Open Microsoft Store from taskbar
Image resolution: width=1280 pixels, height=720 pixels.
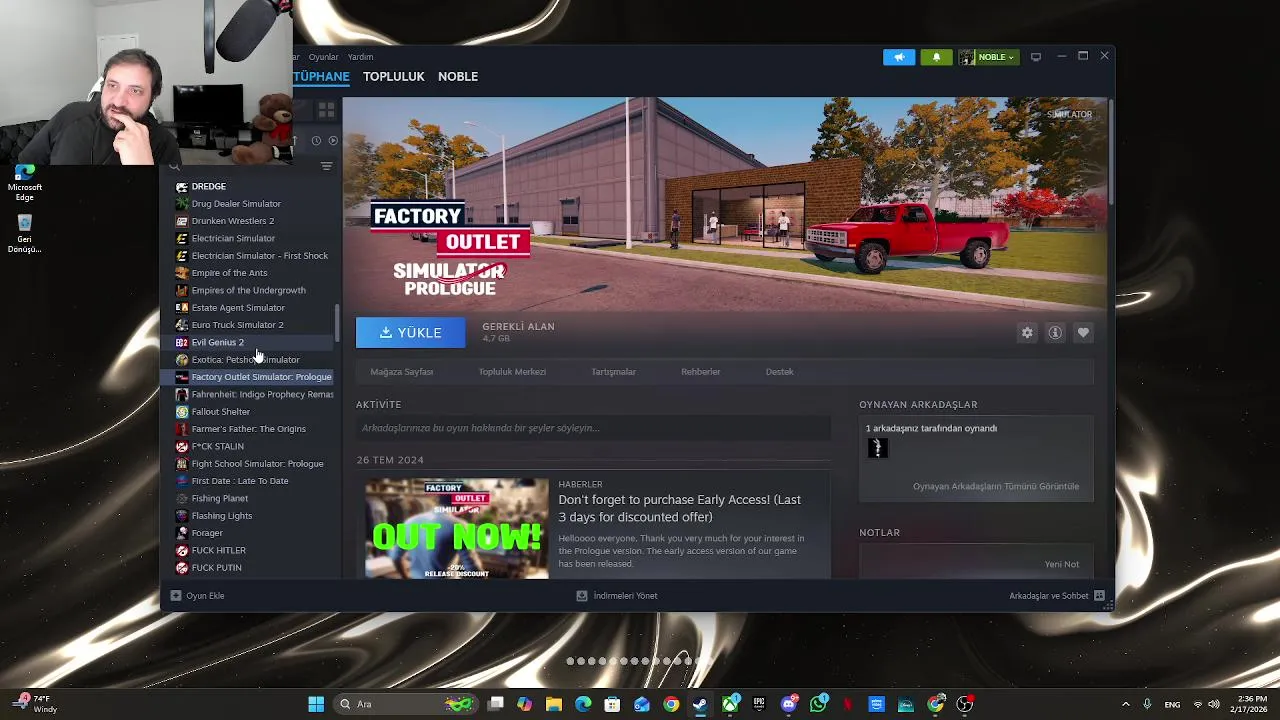[x=612, y=704]
